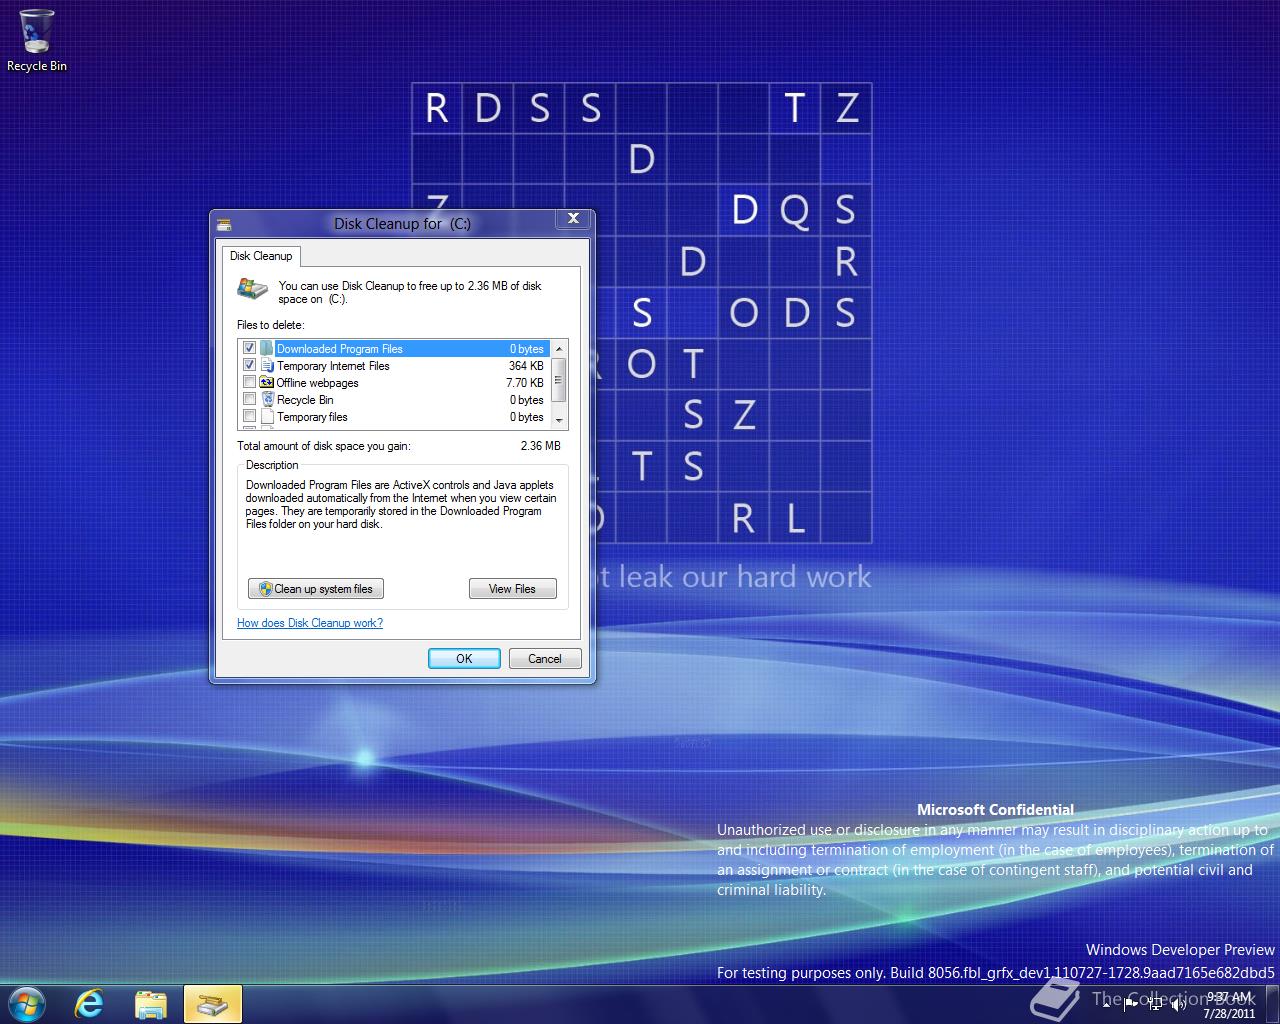Open the volume speaker icon in tray
The image size is (1280, 1024).
point(1179,1005)
